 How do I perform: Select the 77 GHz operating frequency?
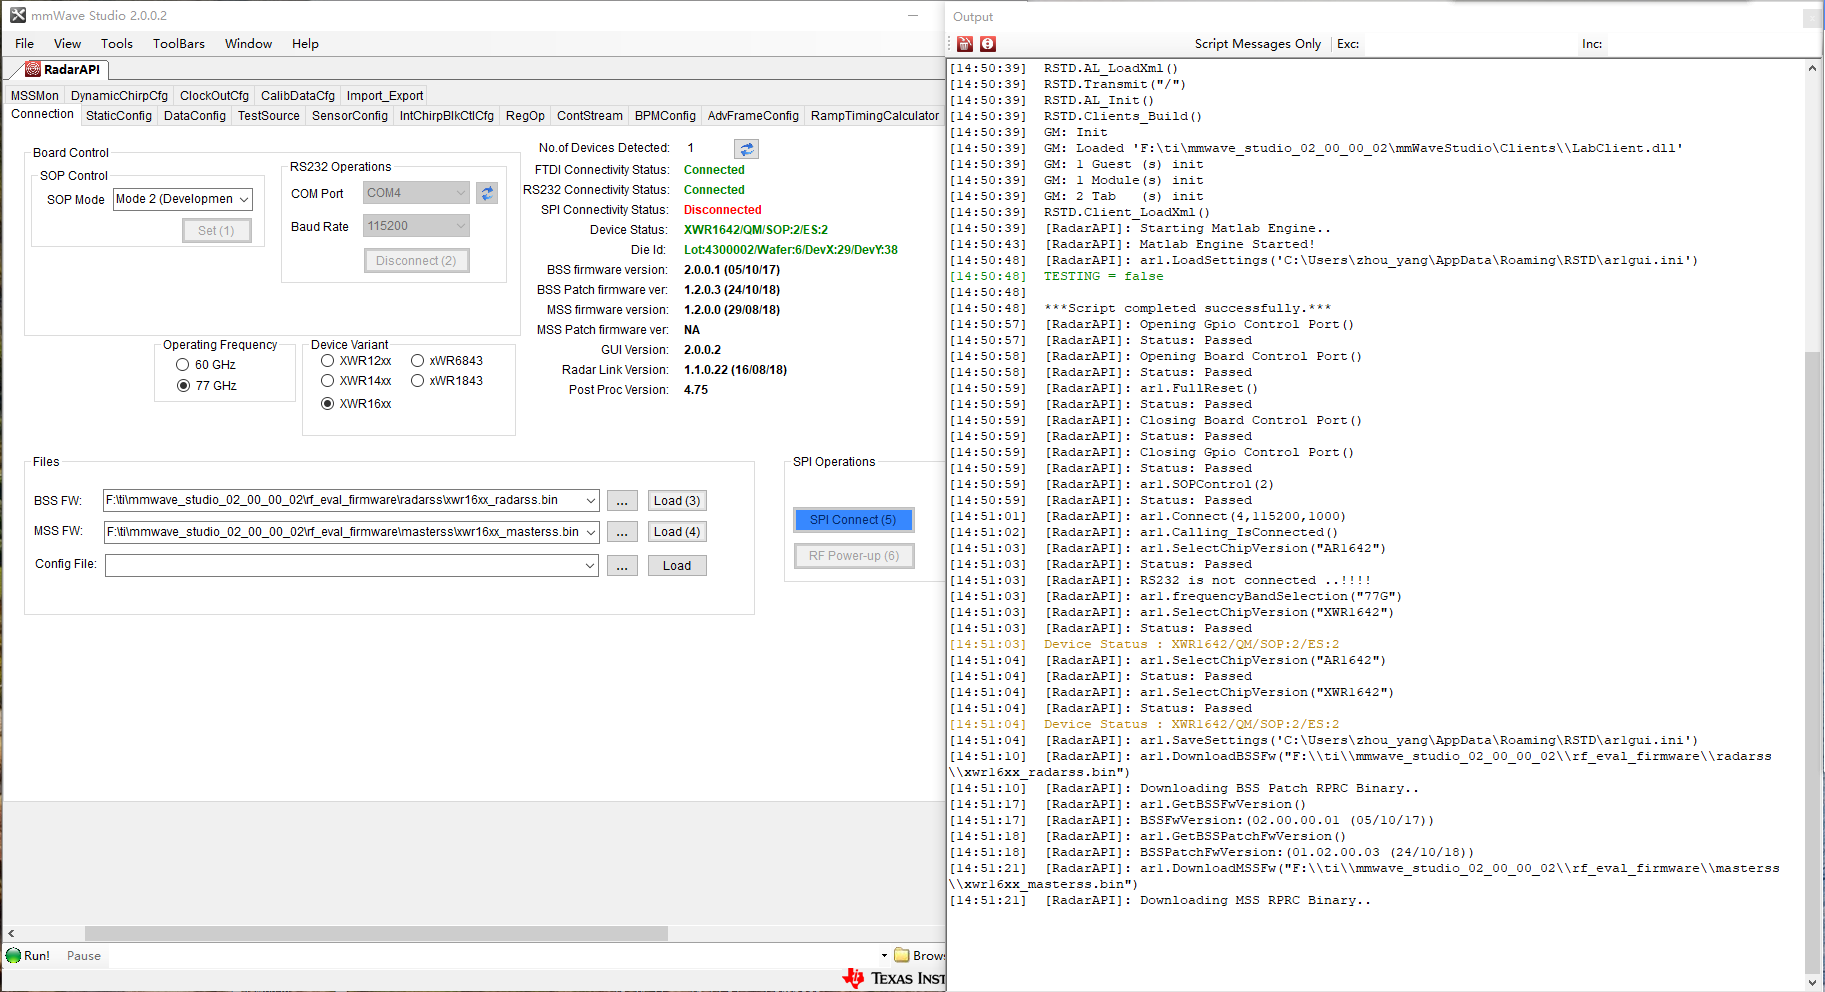coord(206,386)
